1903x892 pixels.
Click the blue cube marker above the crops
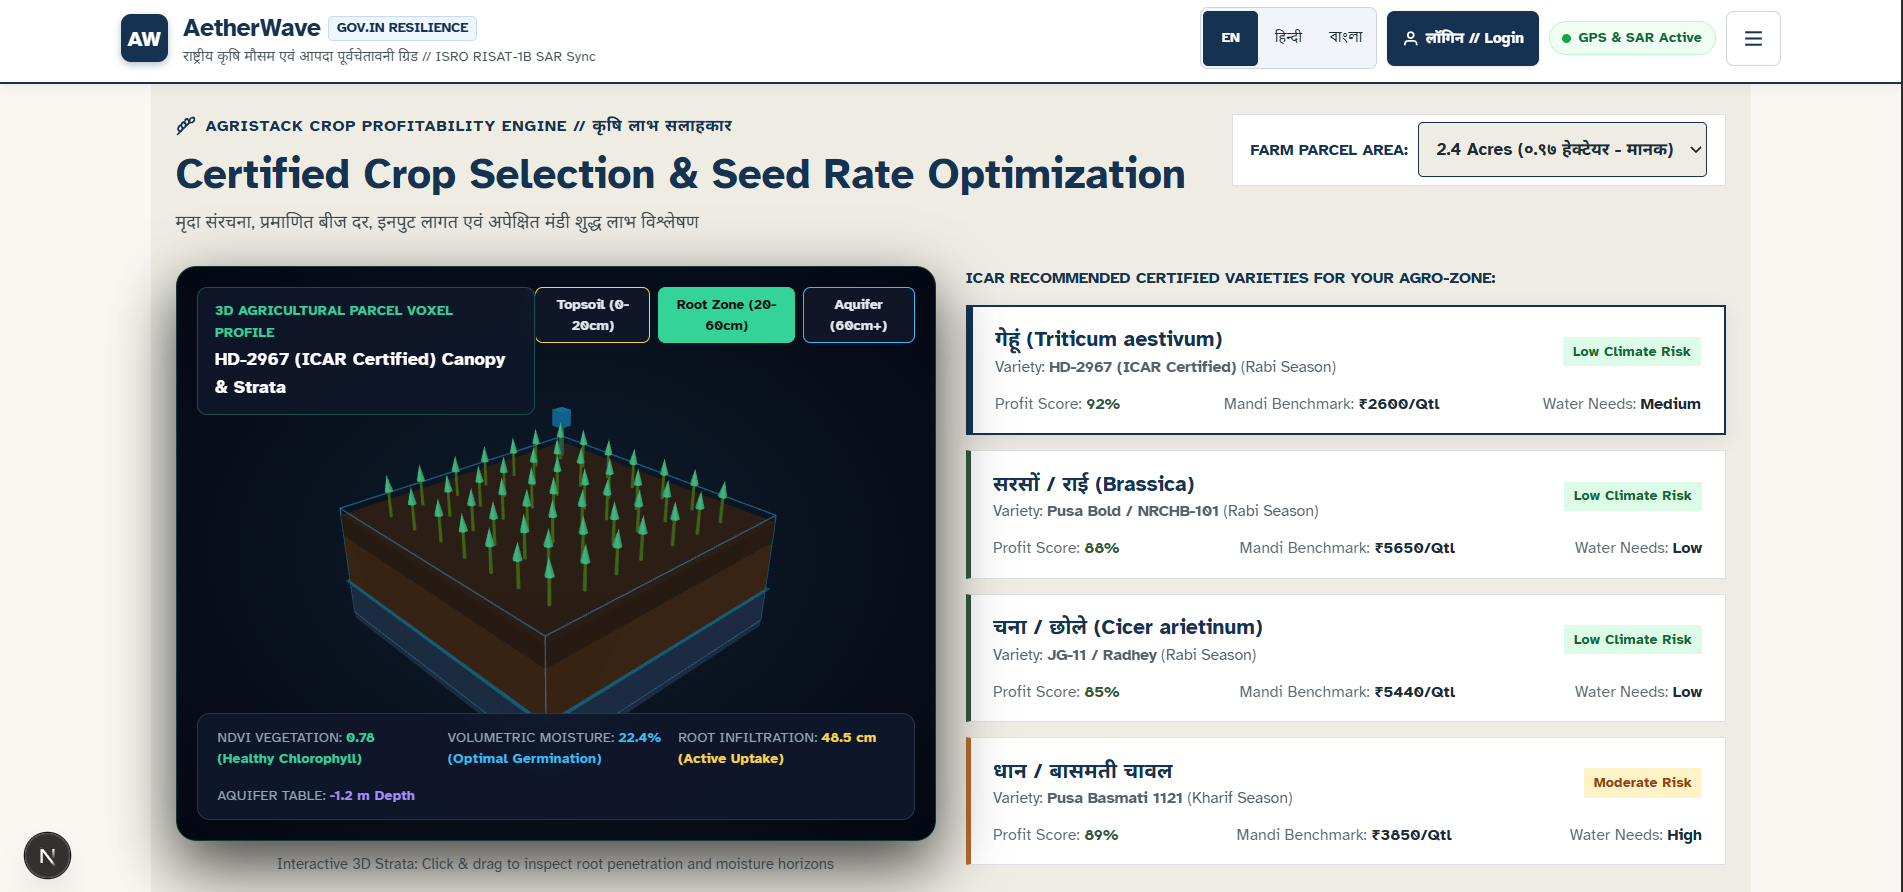coord(562,417)
